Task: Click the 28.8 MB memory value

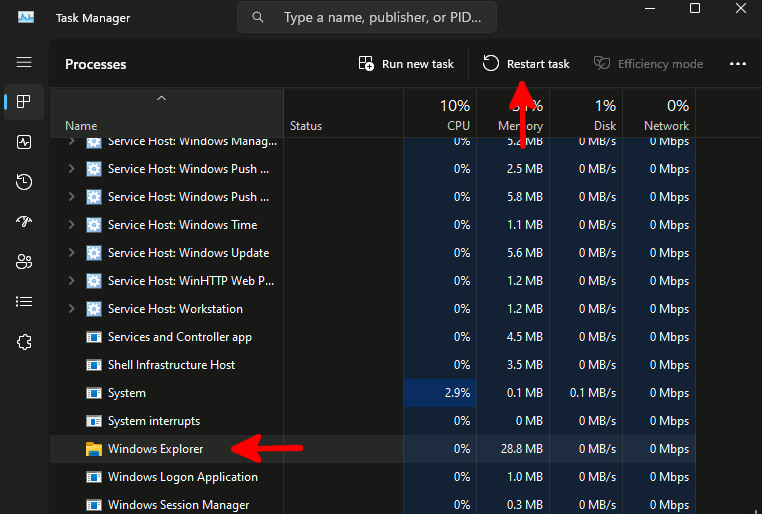Action: coord(521,448)
